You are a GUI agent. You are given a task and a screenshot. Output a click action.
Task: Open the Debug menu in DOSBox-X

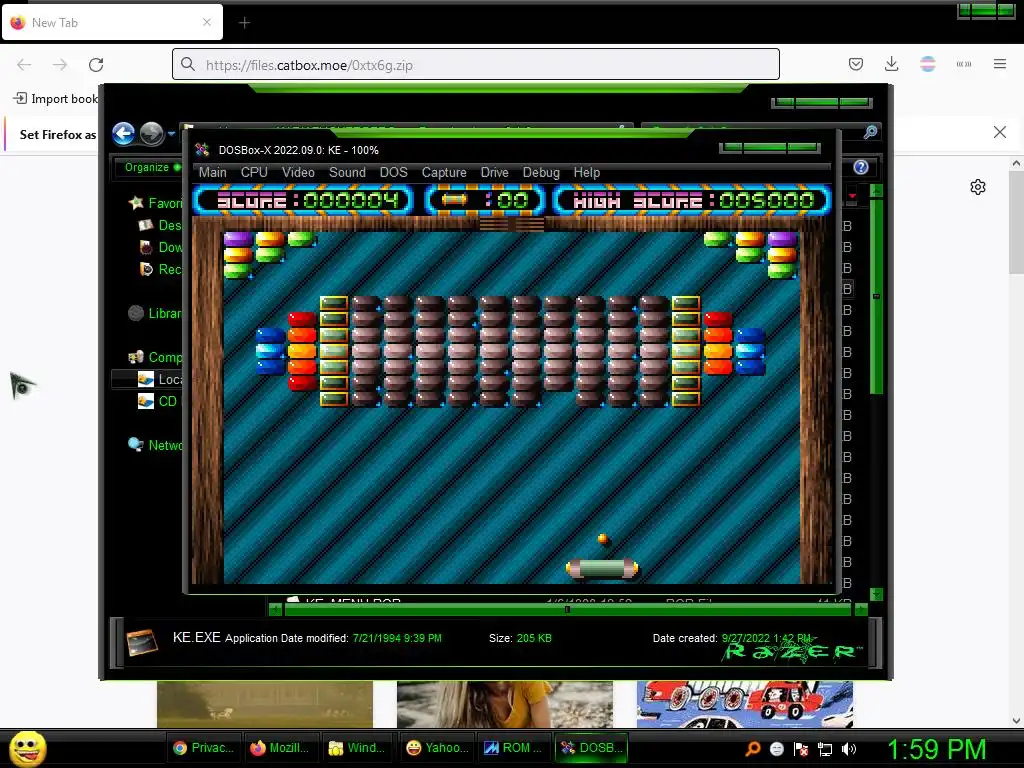(541, 172)
